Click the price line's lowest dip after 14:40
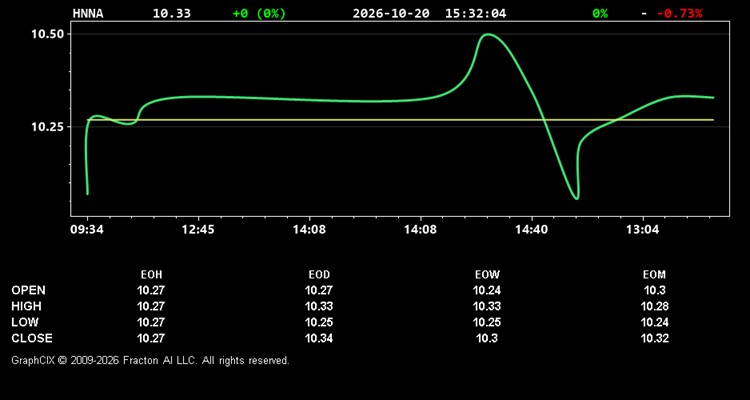 [x=577, y=198]
